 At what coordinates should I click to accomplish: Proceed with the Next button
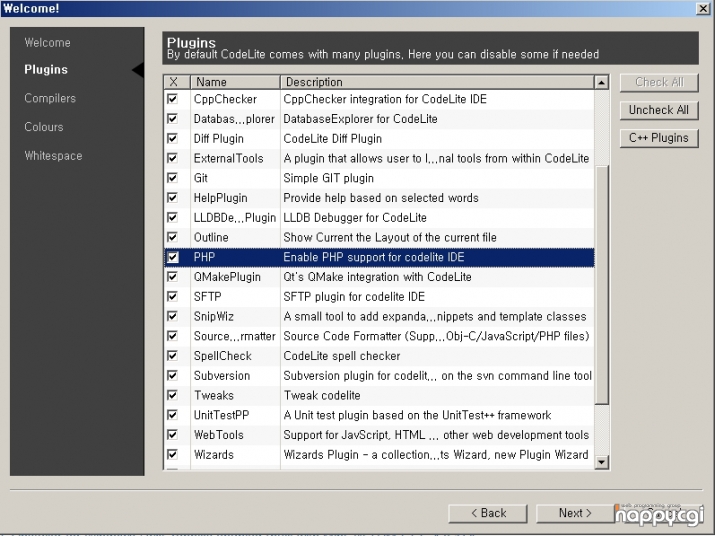[575, 513]
